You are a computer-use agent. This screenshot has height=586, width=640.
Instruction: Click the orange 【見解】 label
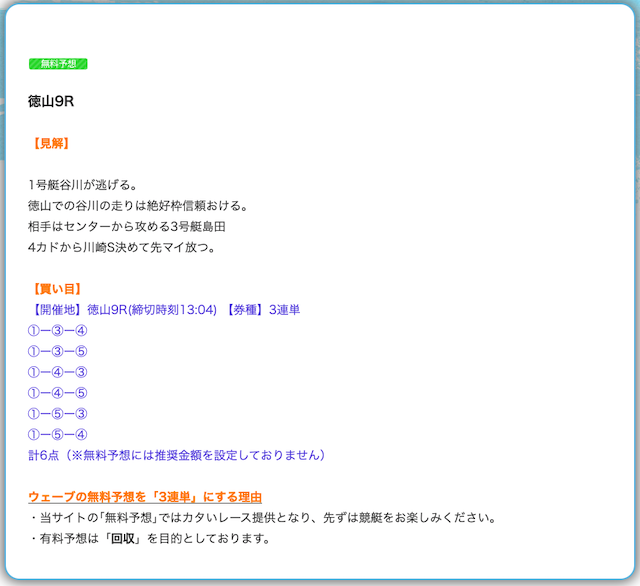[x=51, y=143]
